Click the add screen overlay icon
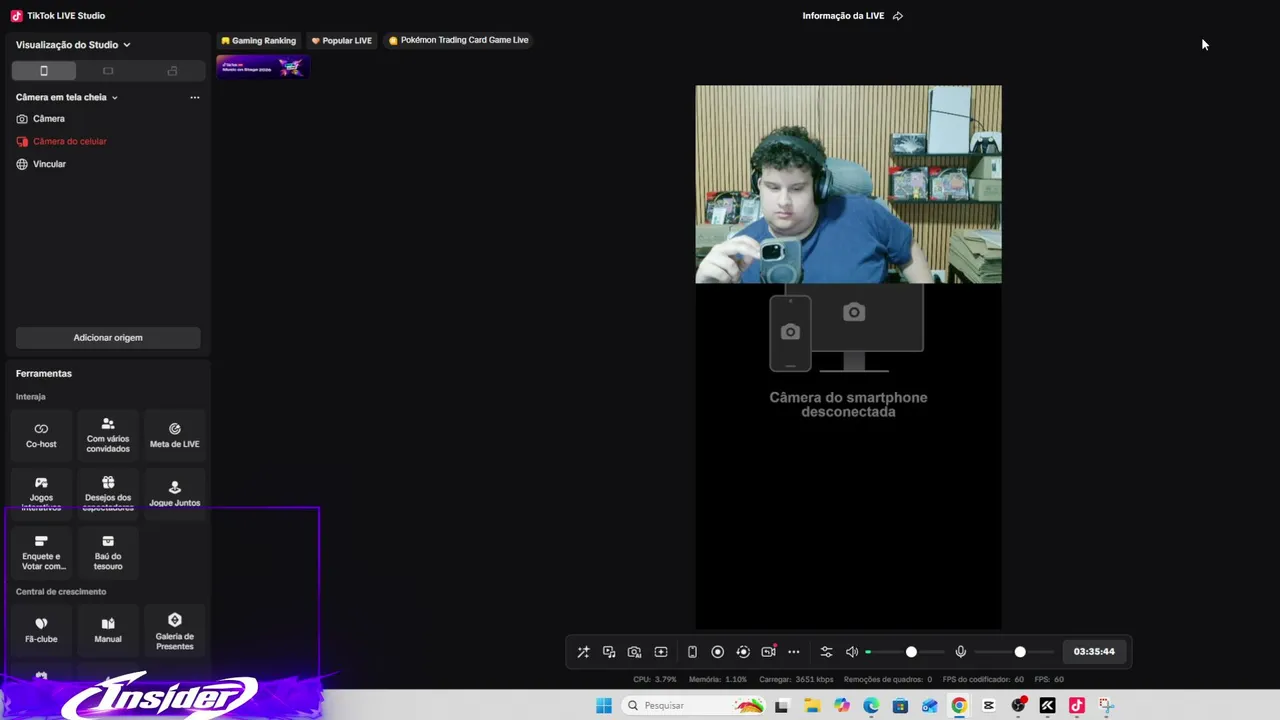The width and height of the screenshot is (1280, 720). click(661, 652)
